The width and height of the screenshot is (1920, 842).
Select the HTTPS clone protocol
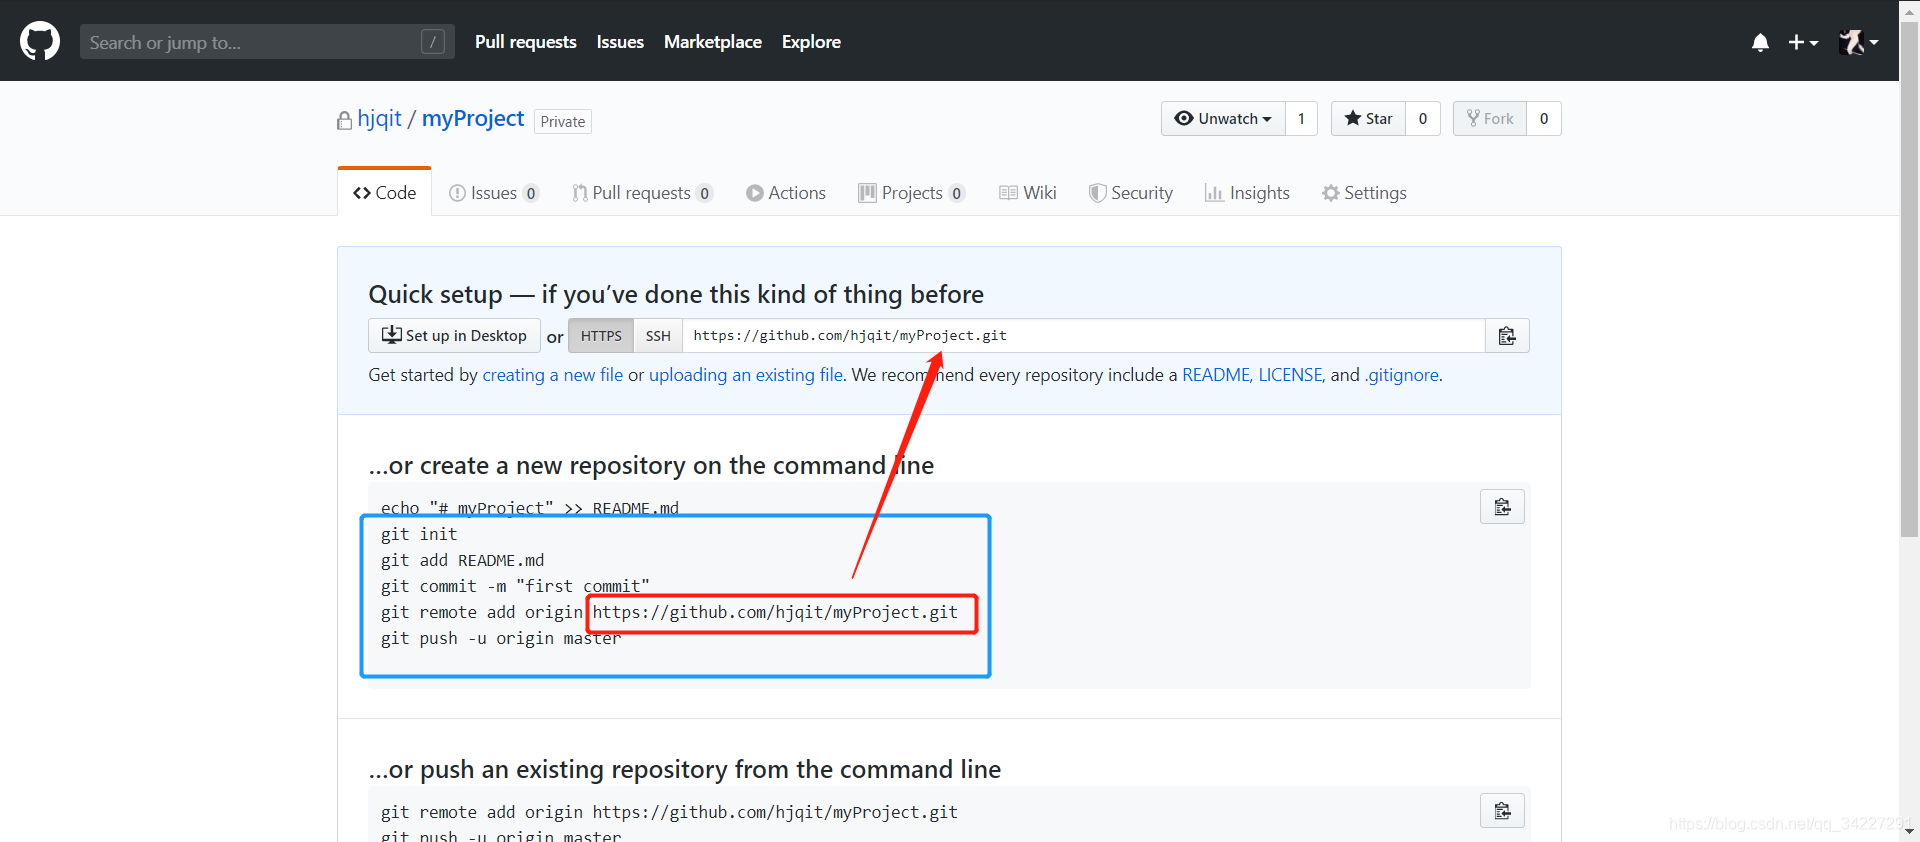(x=601, y=336)
